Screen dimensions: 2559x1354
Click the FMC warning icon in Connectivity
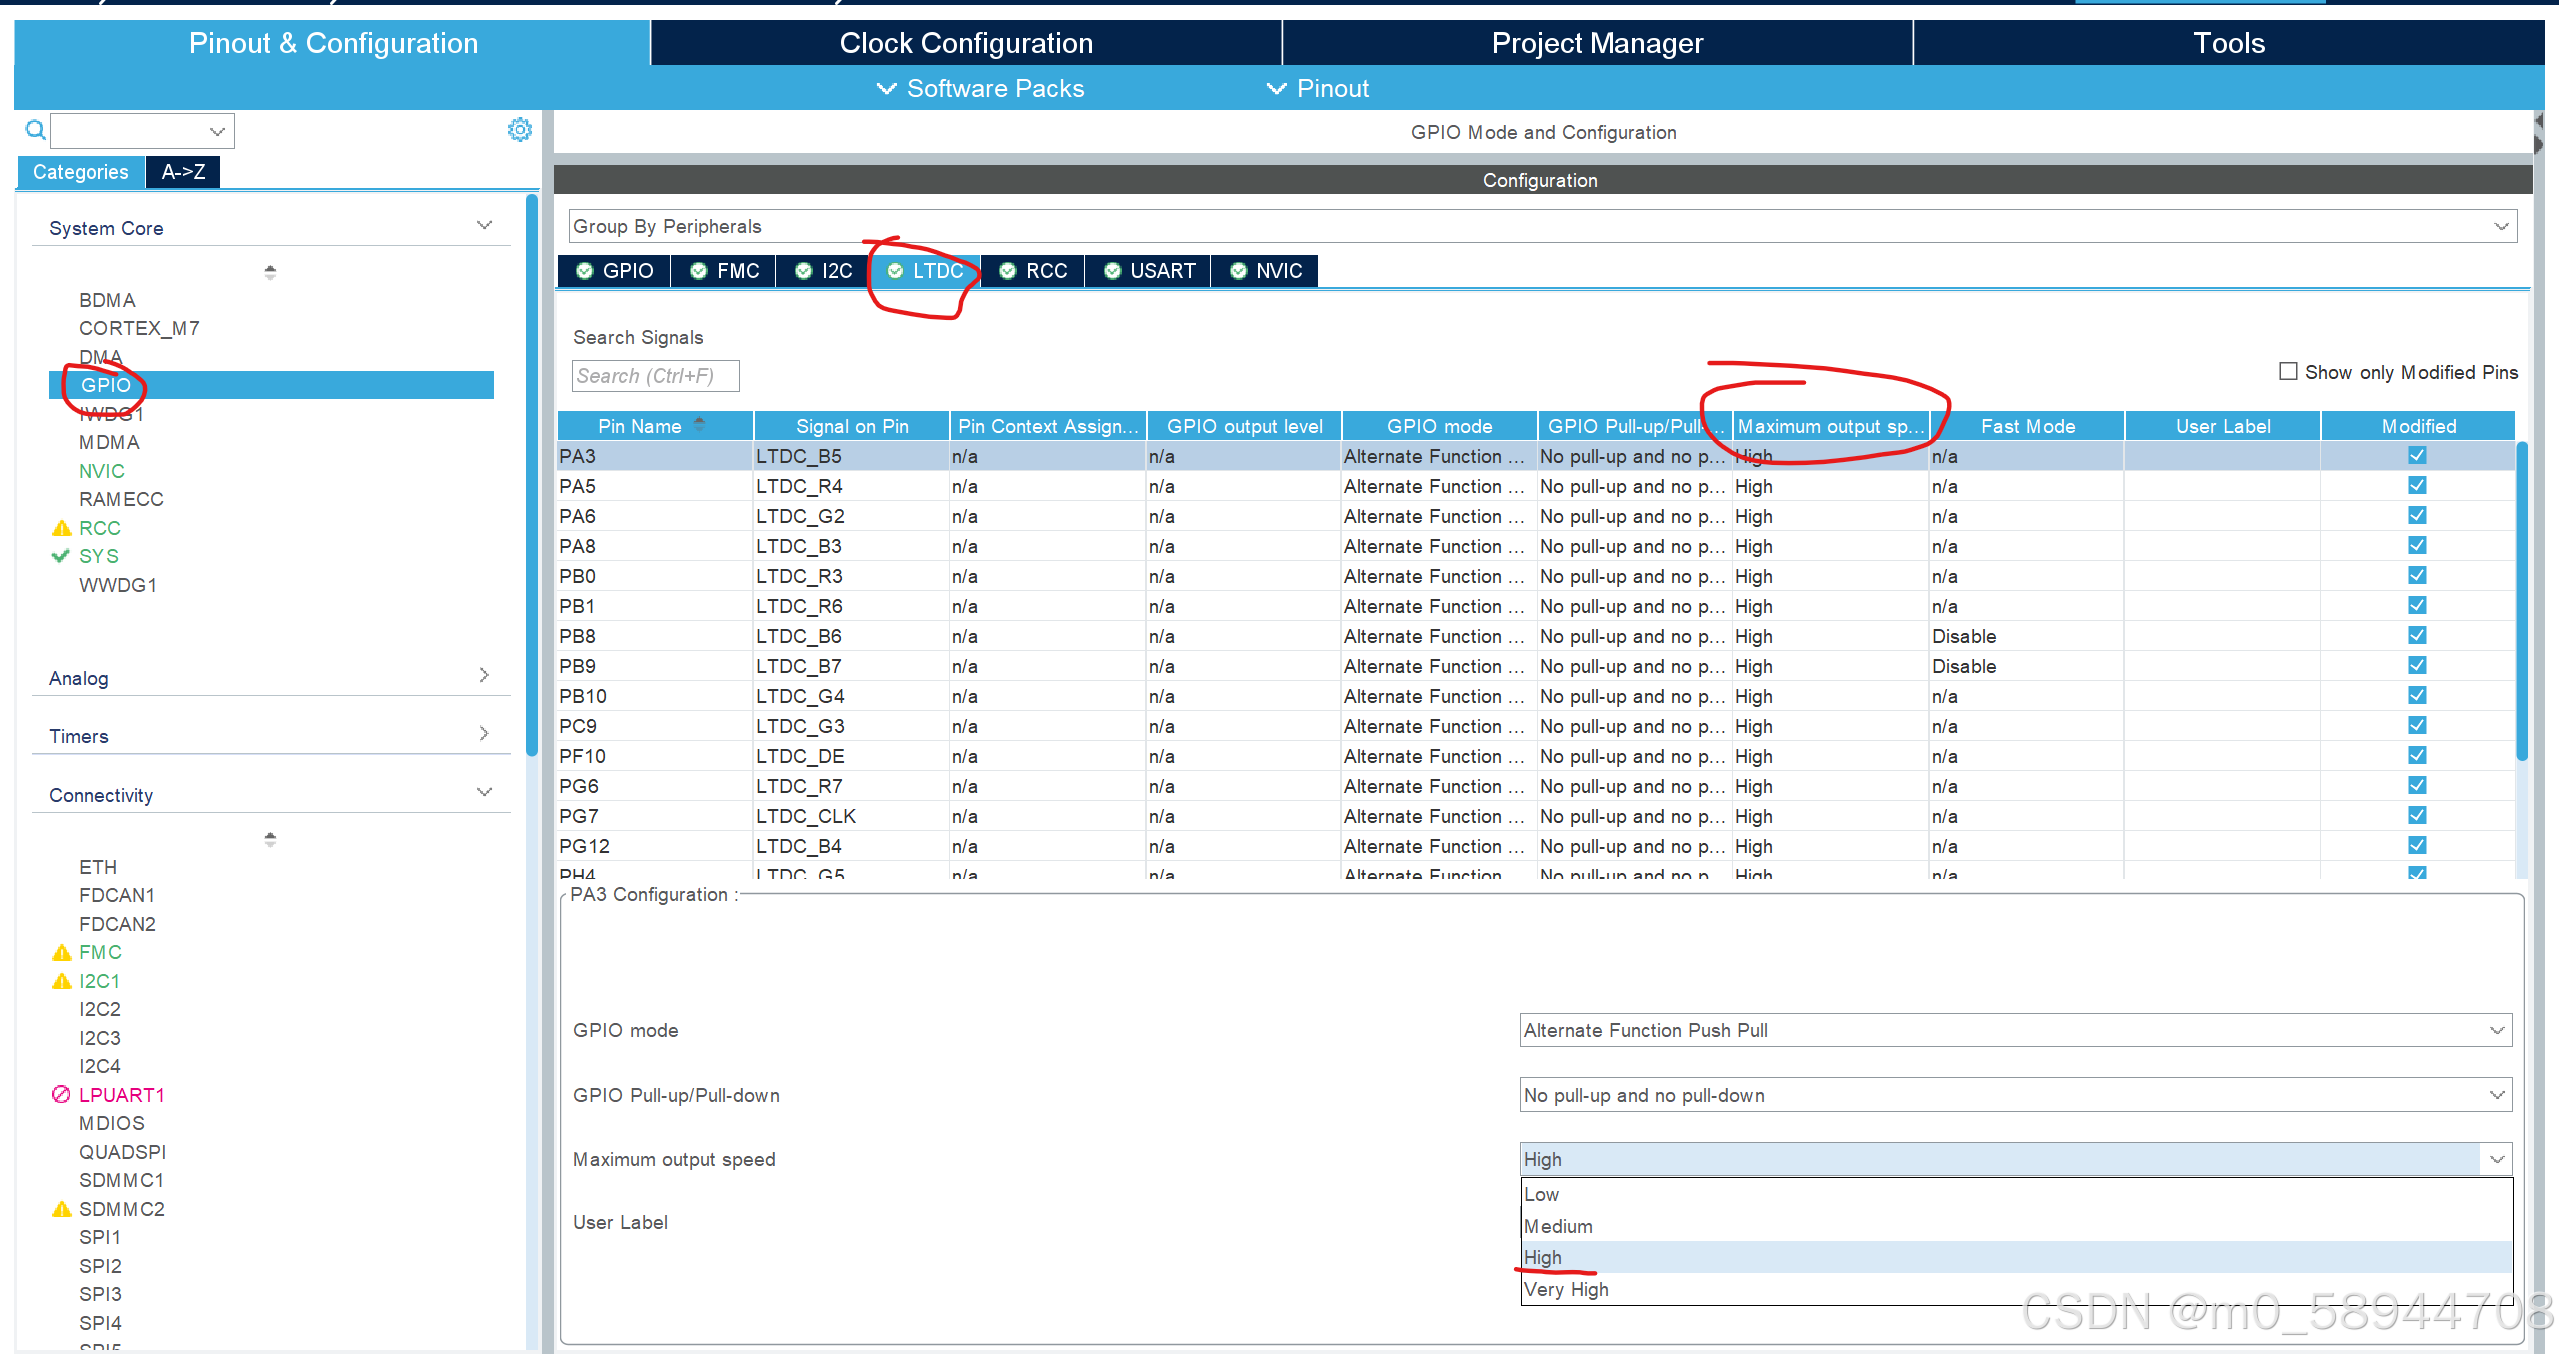[61, 952]
